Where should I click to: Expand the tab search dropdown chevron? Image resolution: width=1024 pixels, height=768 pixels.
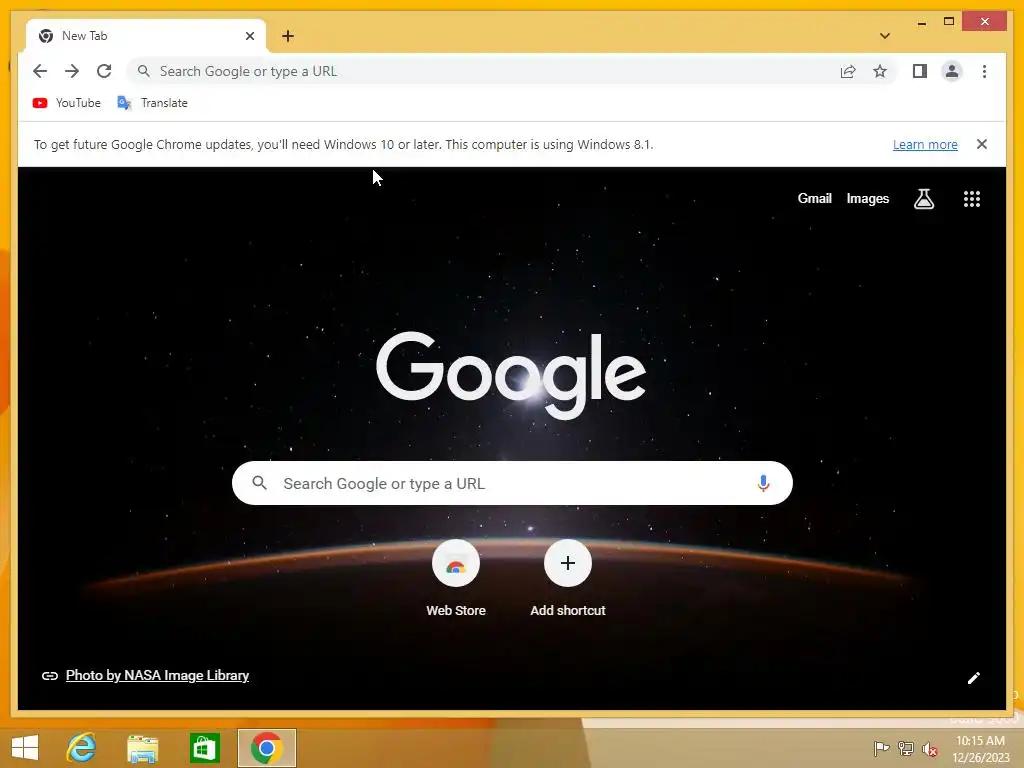click(884, 36)
